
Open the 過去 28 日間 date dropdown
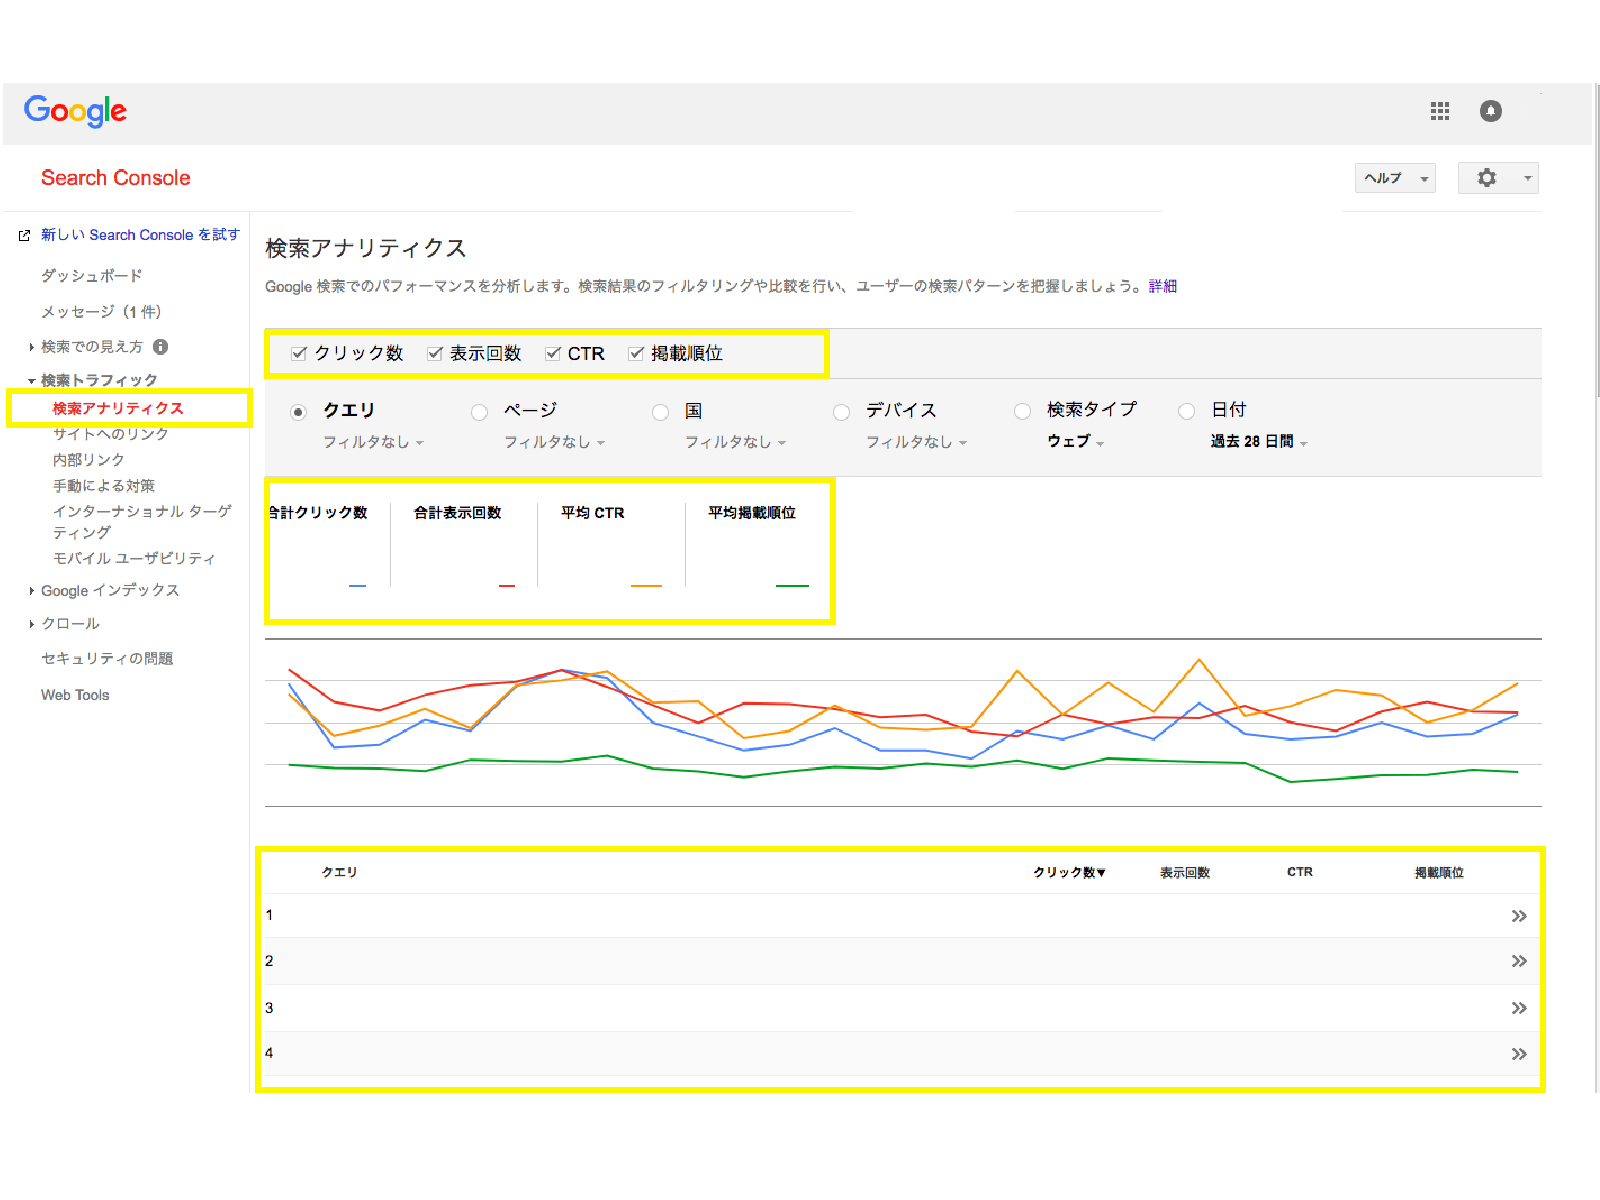pyautogui.click(x=1259, y=441)
